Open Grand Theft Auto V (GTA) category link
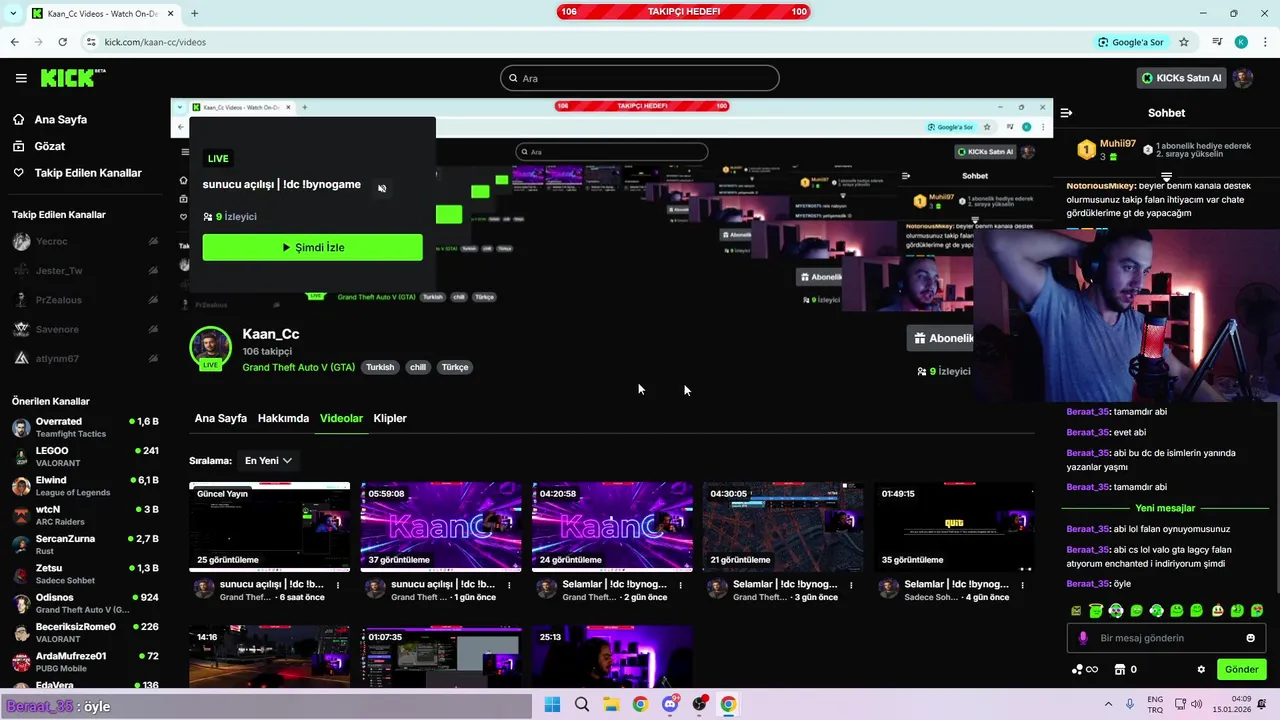 [x=298, y=367]
